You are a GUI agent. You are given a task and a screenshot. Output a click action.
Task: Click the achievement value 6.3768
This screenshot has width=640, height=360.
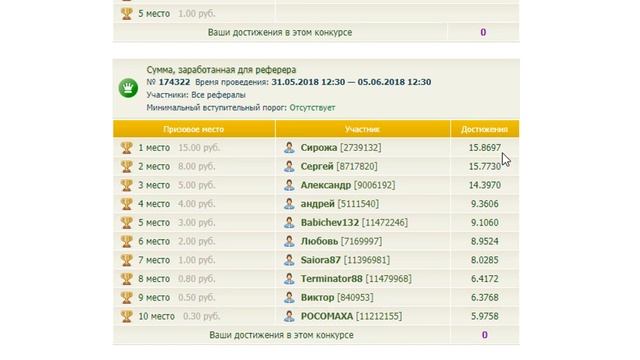pyautogui.click(x=484, y=298)
